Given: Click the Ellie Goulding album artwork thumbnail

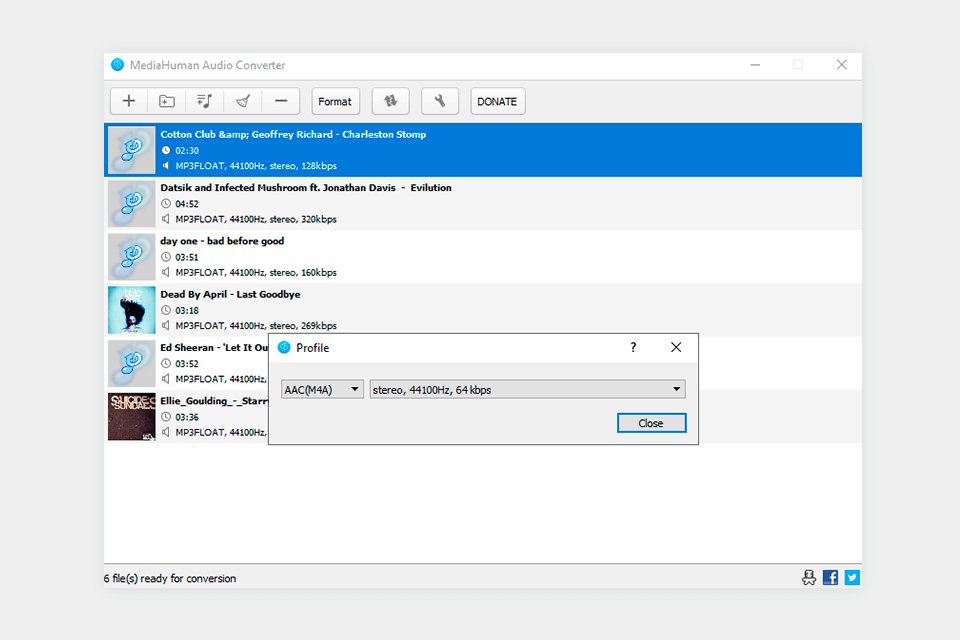Looking at the screenshot, I should (x=131, y=417).
